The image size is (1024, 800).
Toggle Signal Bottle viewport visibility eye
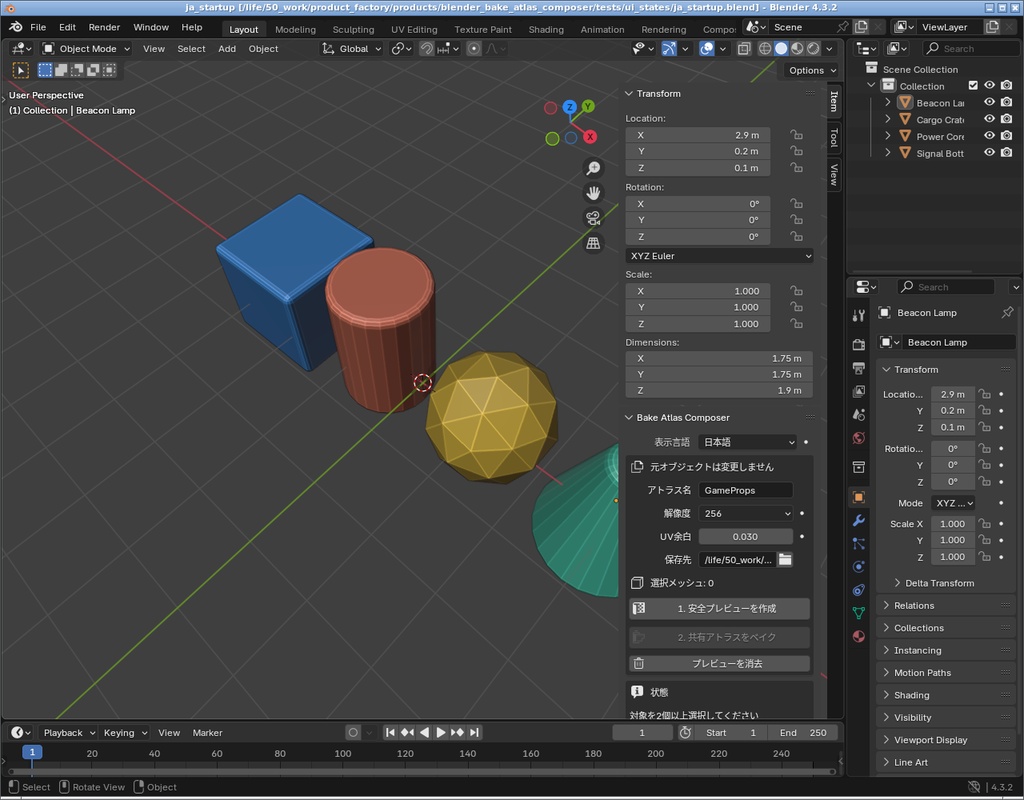(989, 153)
